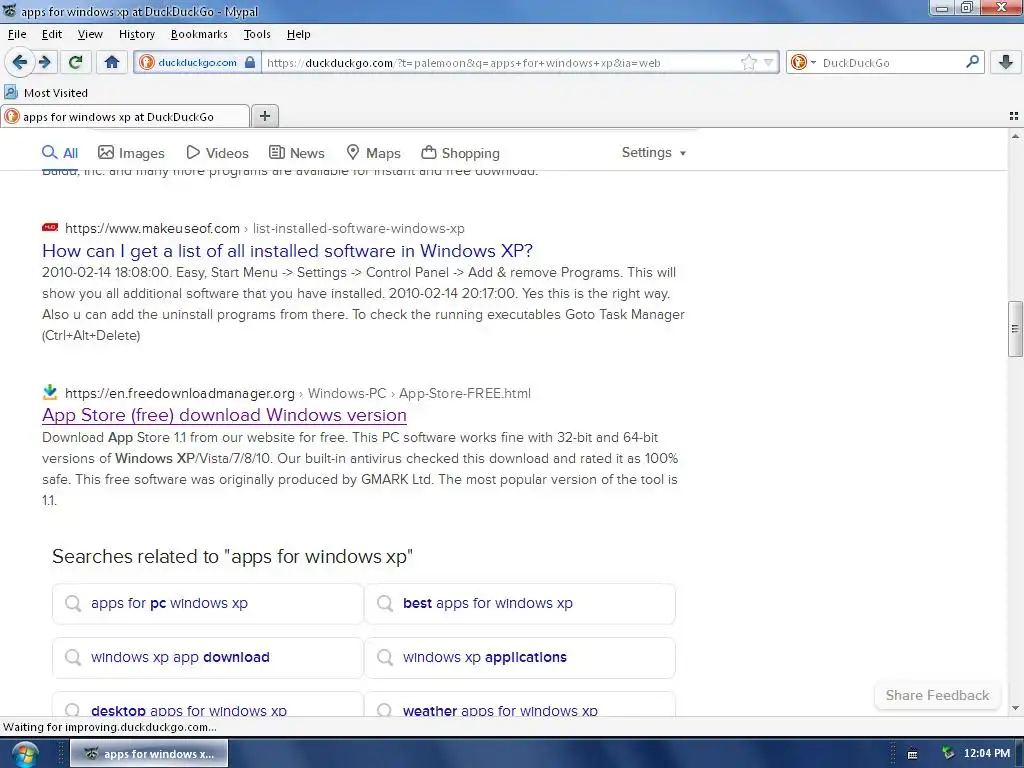Viewport: 1024px width, 768px height.
Task: Open the Windows Start button
Action: (x=24, y=754)
